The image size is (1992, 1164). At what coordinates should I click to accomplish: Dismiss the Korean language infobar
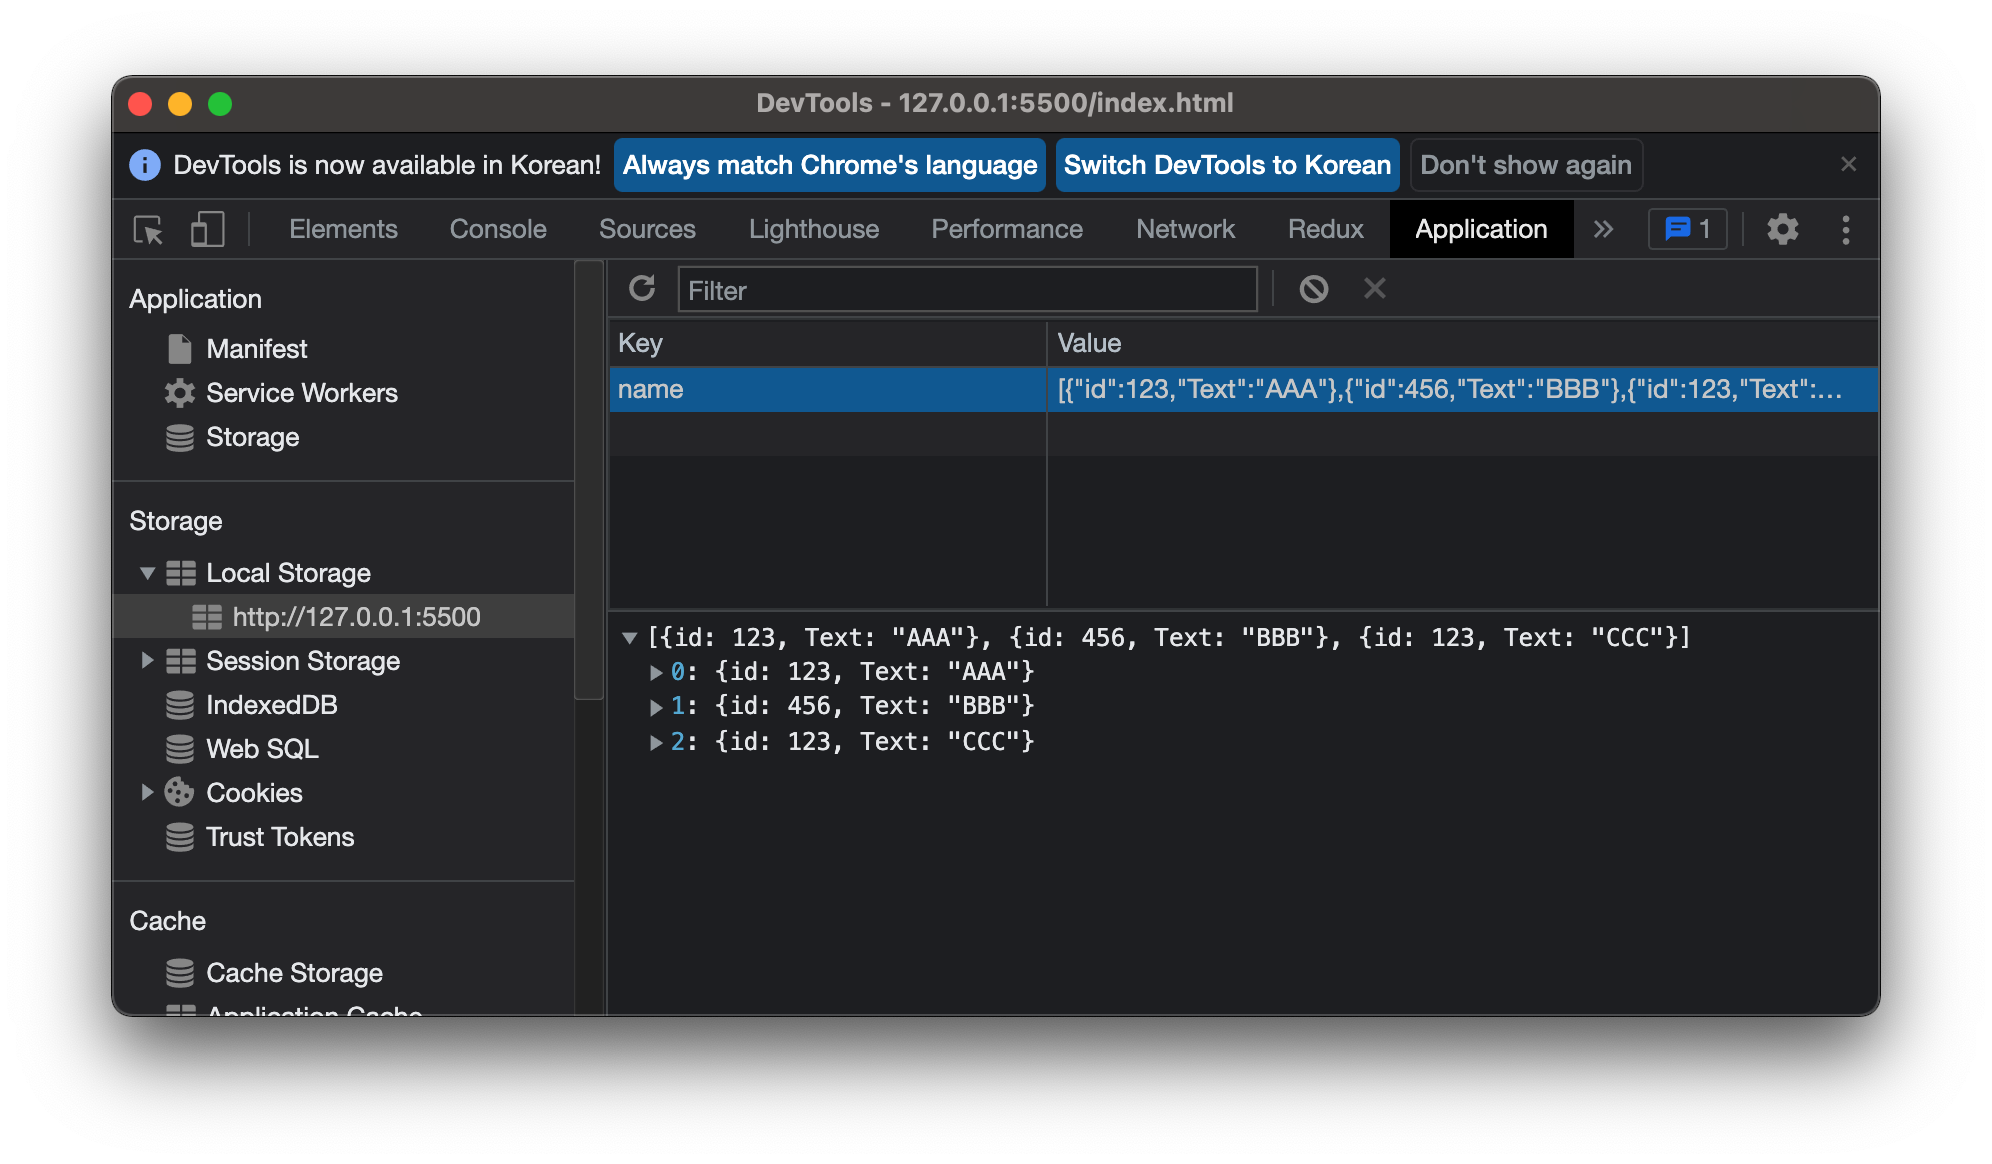click(x=1848, y=164)
